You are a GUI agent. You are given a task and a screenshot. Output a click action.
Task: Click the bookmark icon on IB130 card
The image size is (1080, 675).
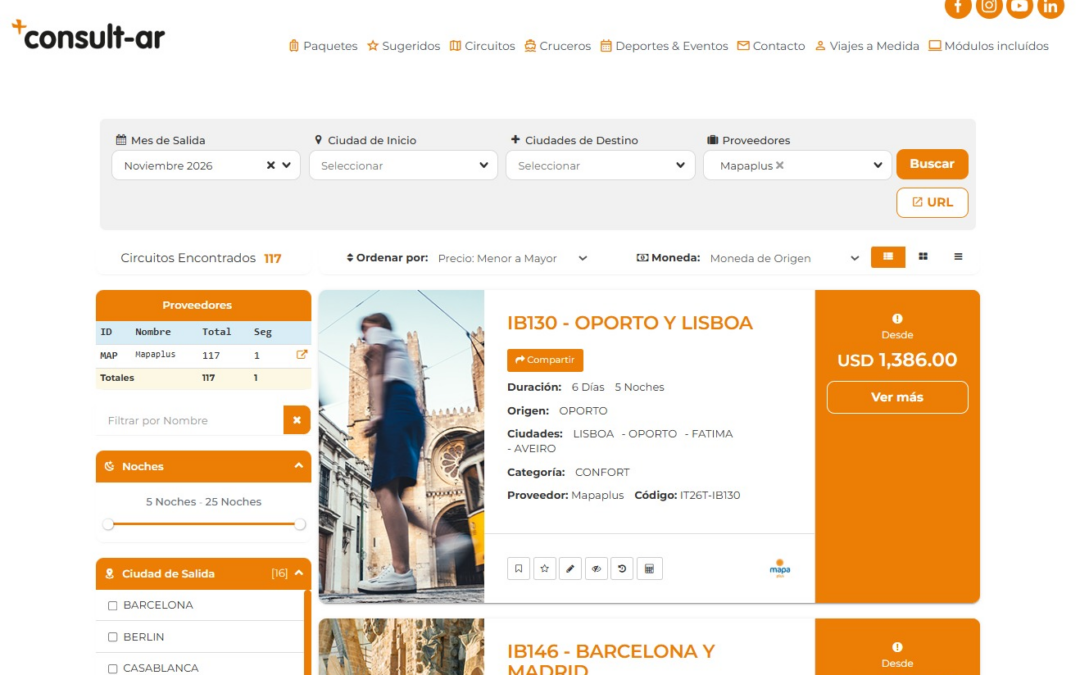pos(518,569)
